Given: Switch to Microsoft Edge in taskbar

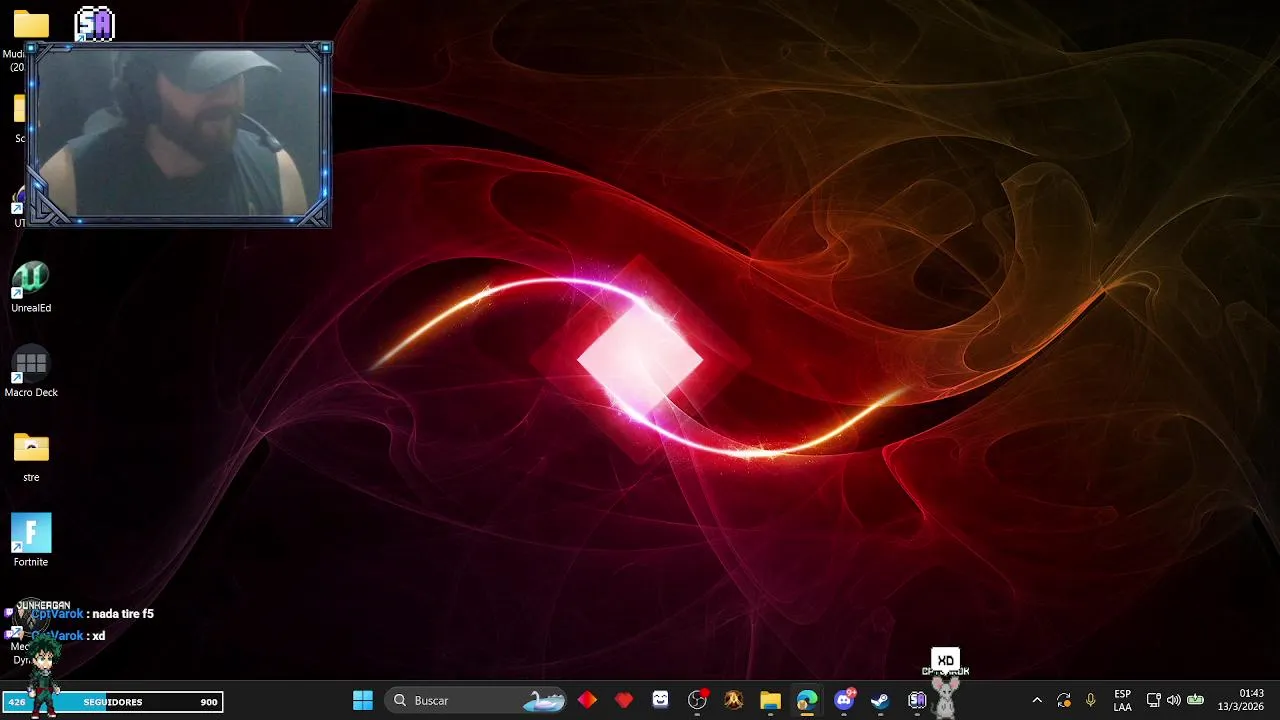Looking at the screenshot, I should 806,700.
